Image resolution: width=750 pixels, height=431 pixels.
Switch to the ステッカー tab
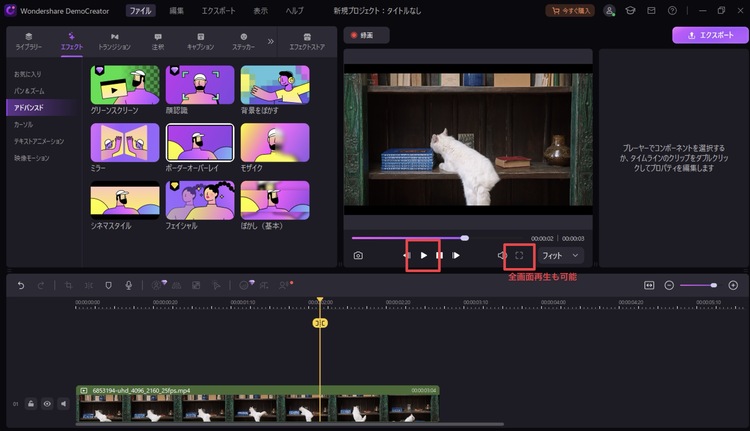point(243,42)
